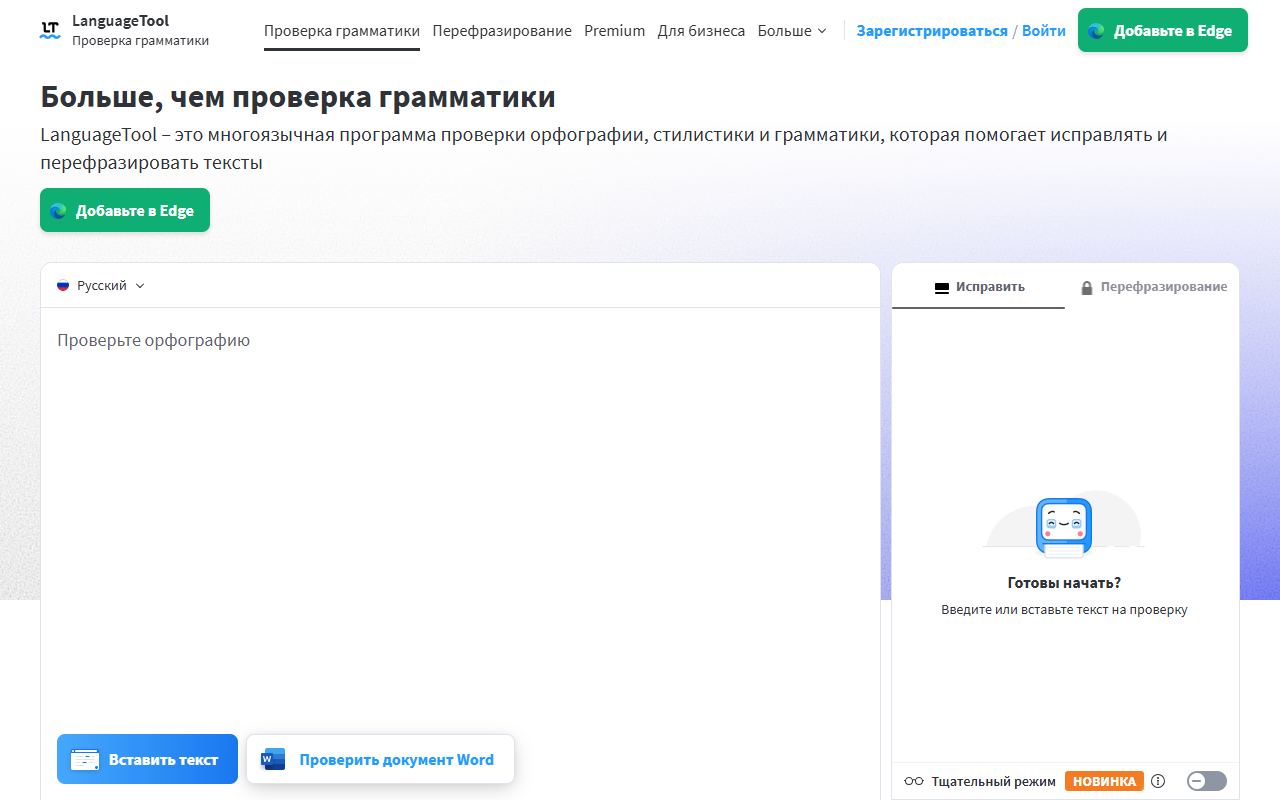Image resolution: width=1280 pixels, height=800 pixels.
Task: Click the Готовы начать? heading
Action: tap(1064, 583)
